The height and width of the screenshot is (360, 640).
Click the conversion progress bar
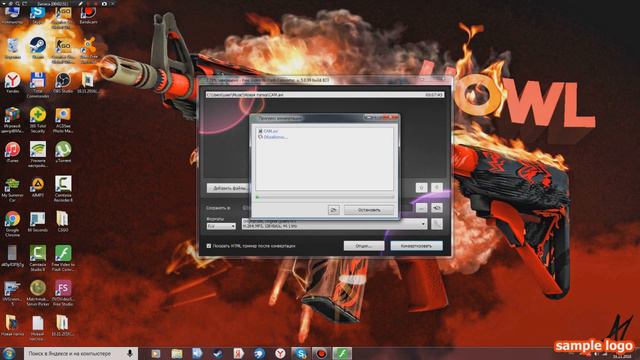tap(324, 197)
